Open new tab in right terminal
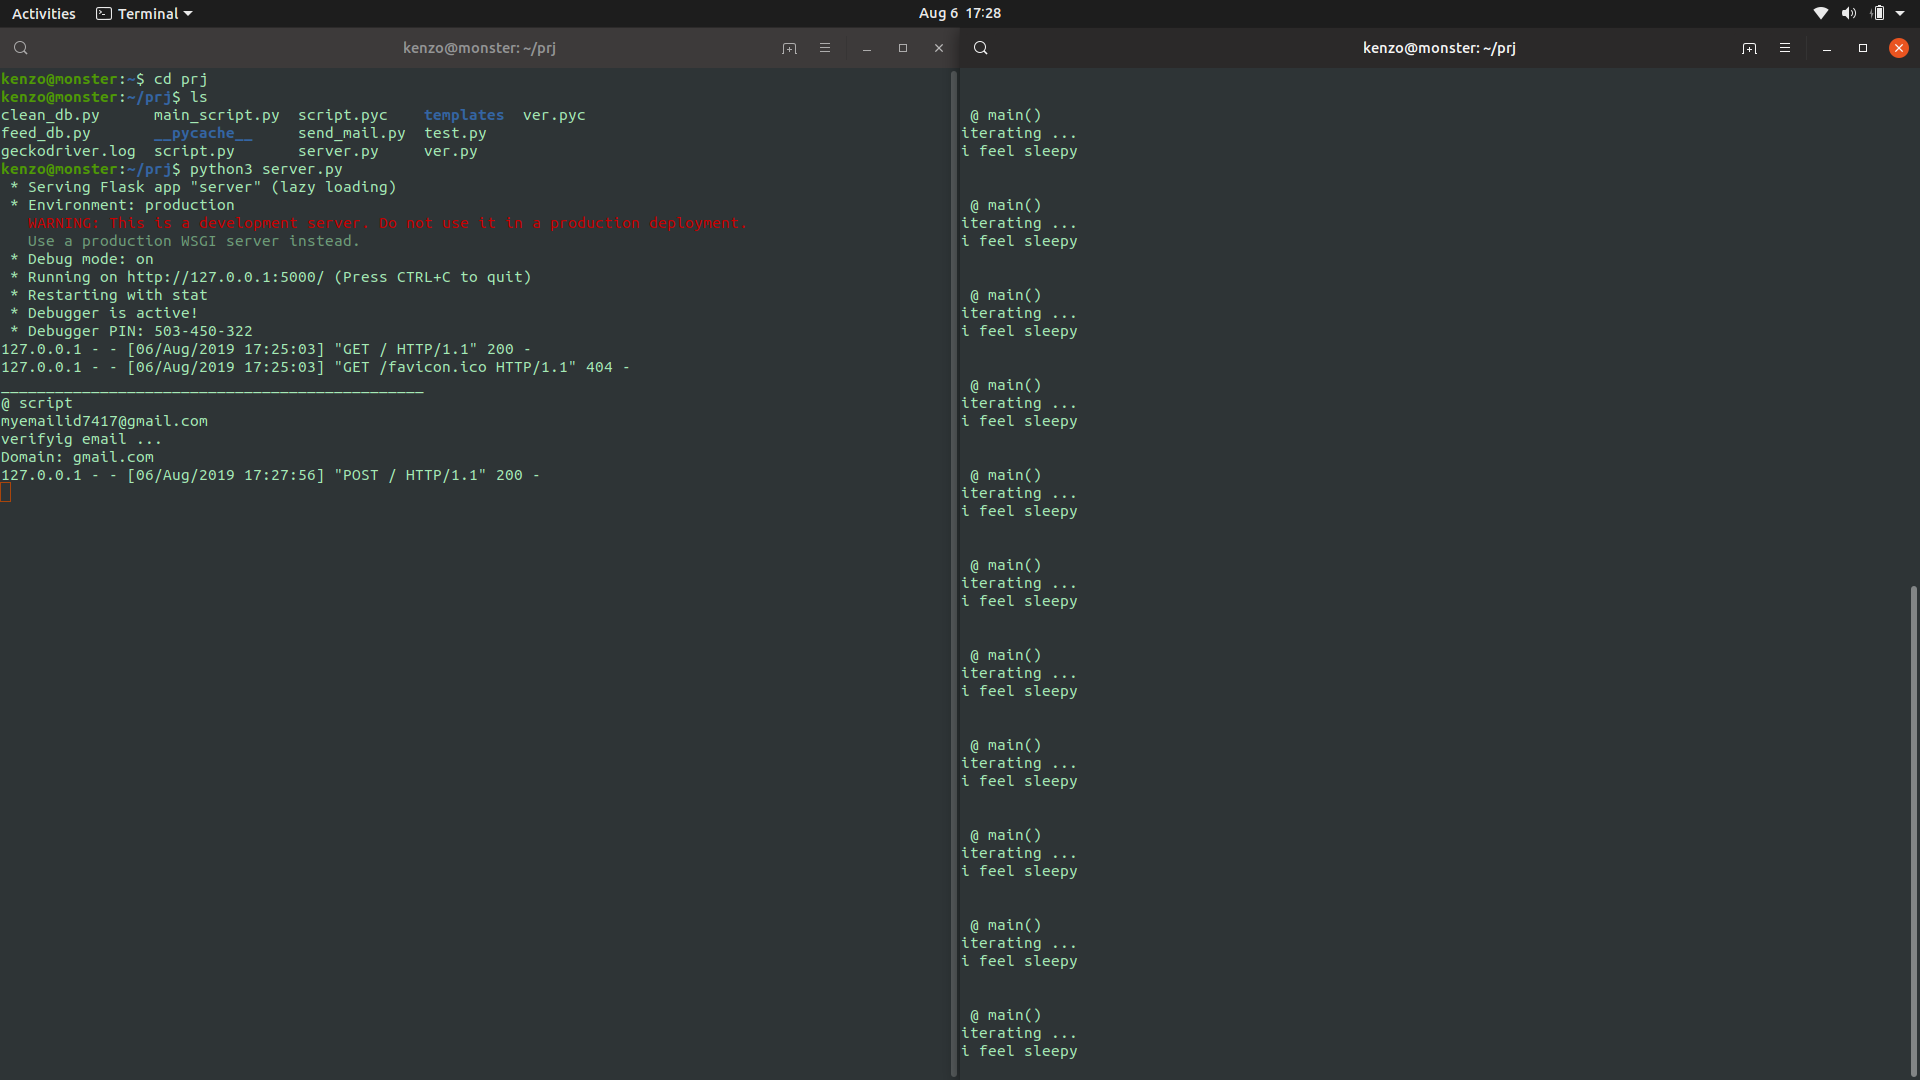The height and width of the screenshot is (1080, 1920). 1749,48
